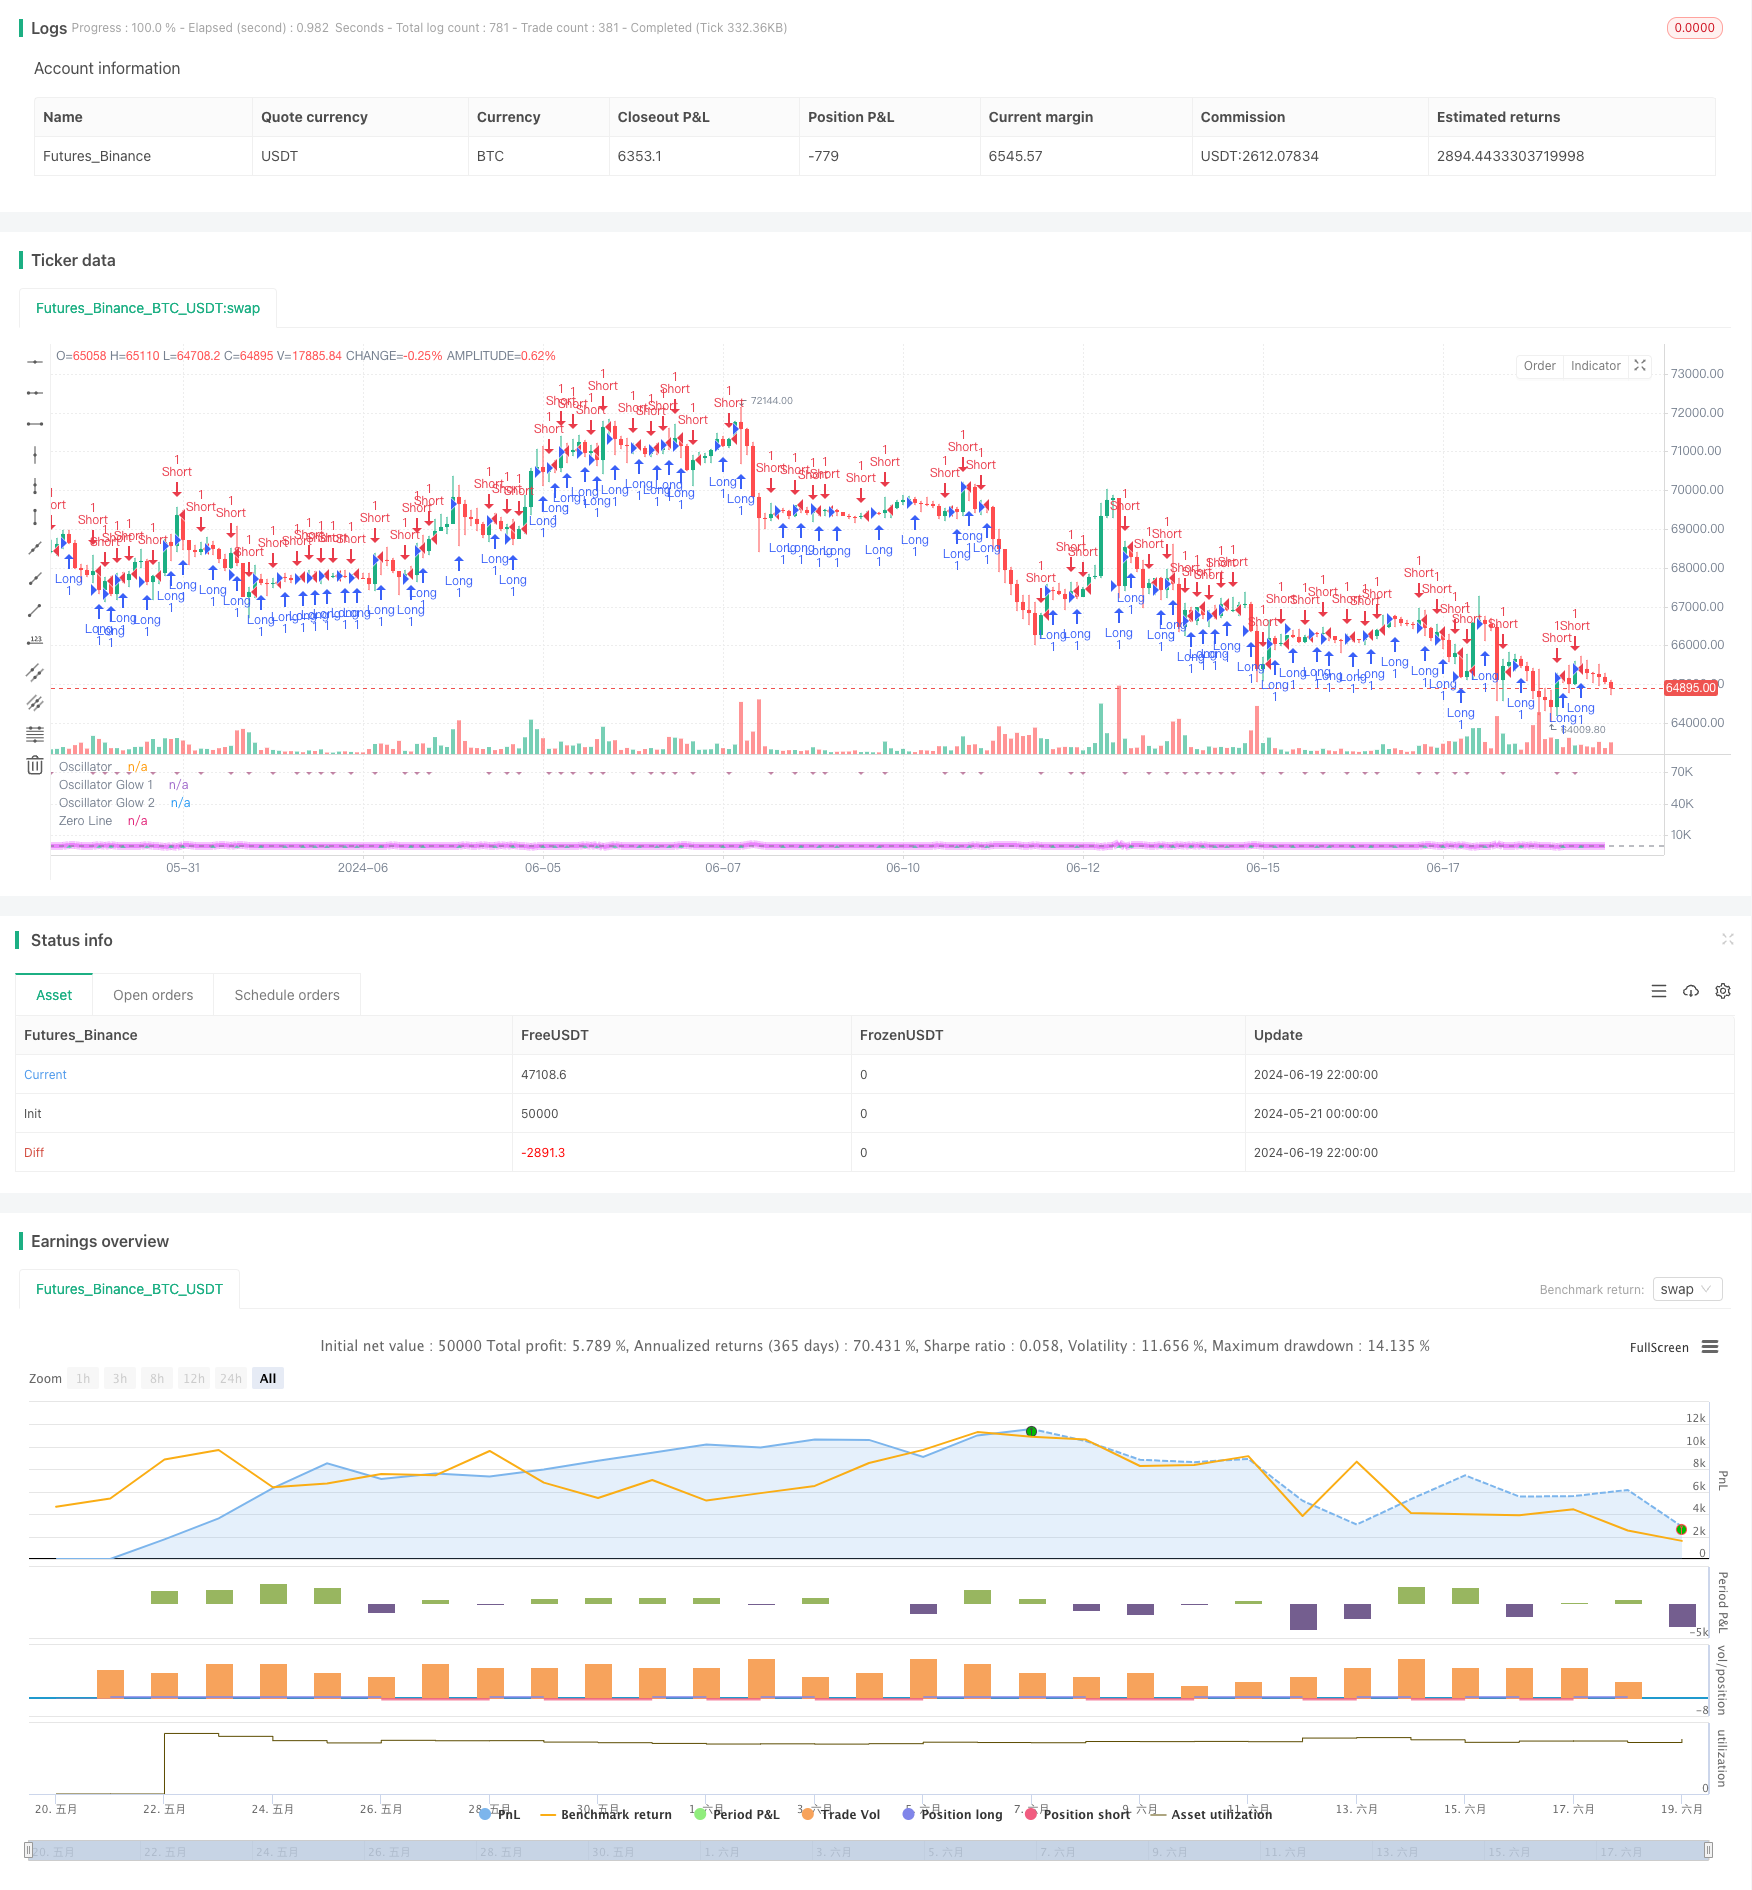Toggle the Position short series in legend
Image resolution: width=1752 pixels, height=1890 pixels.
click(x=1077, y=1814)
